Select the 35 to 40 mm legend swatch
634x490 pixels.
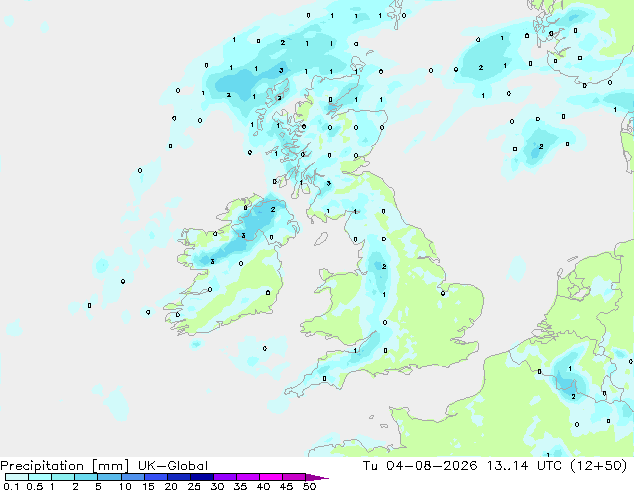pyautogui.click(x=248, y=477)
